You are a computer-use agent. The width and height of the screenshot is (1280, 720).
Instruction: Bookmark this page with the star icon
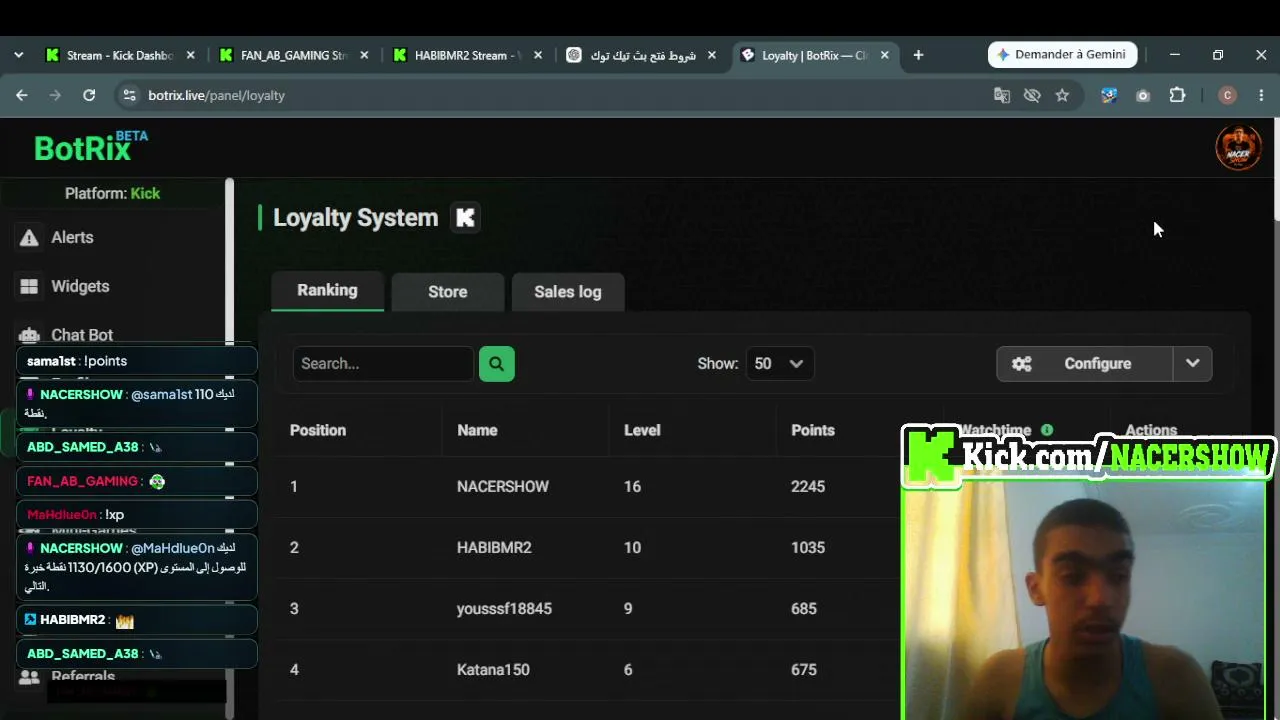[x=1062, y=95]
